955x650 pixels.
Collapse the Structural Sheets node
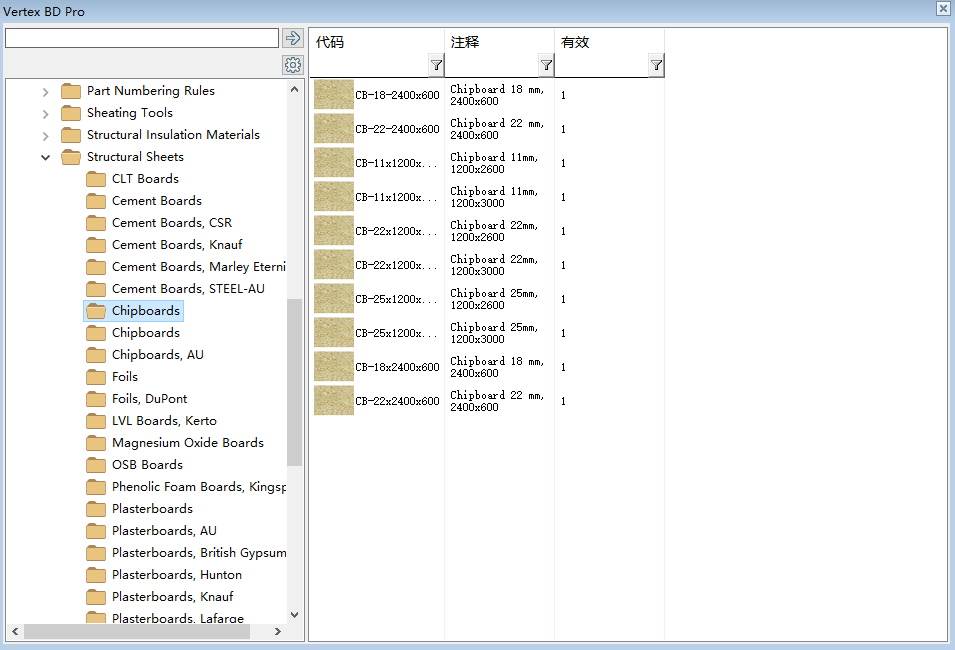[x=46, y=158]
